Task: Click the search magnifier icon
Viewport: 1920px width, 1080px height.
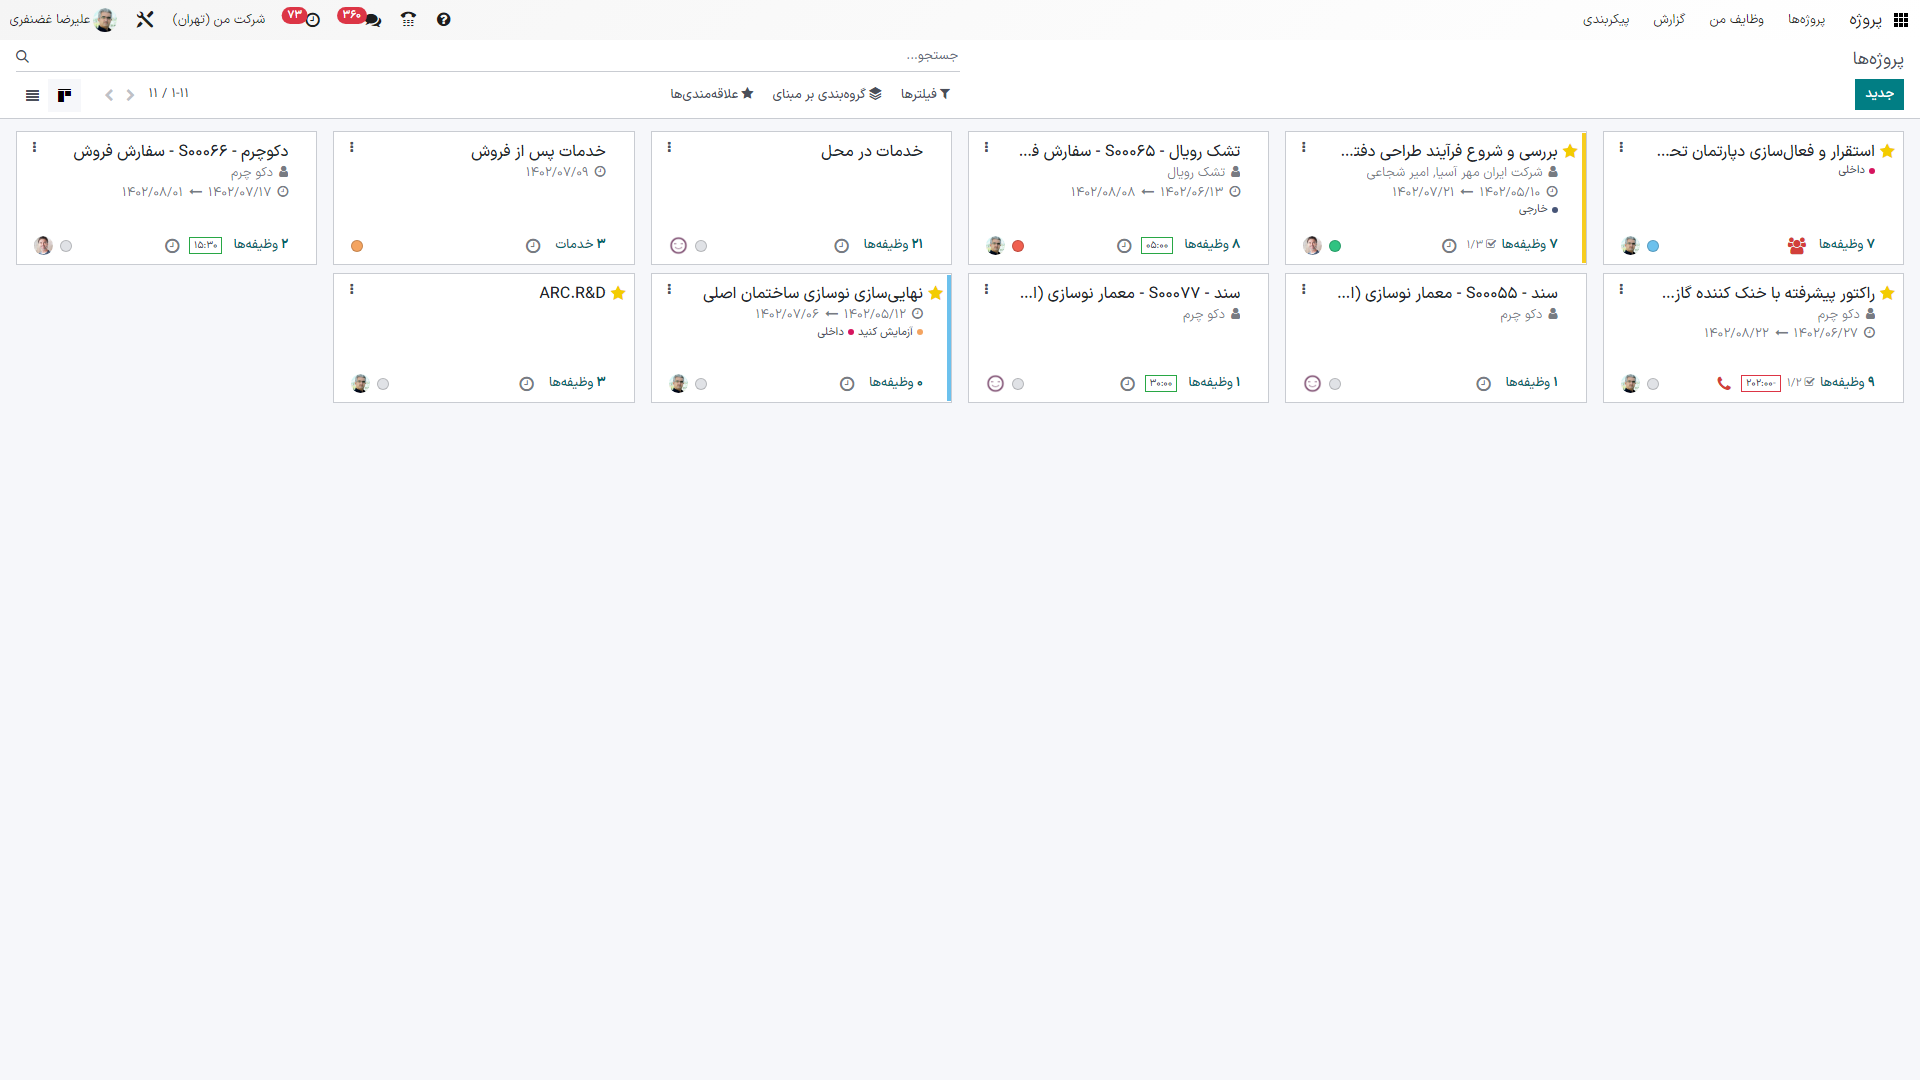Action: [23, 57]
